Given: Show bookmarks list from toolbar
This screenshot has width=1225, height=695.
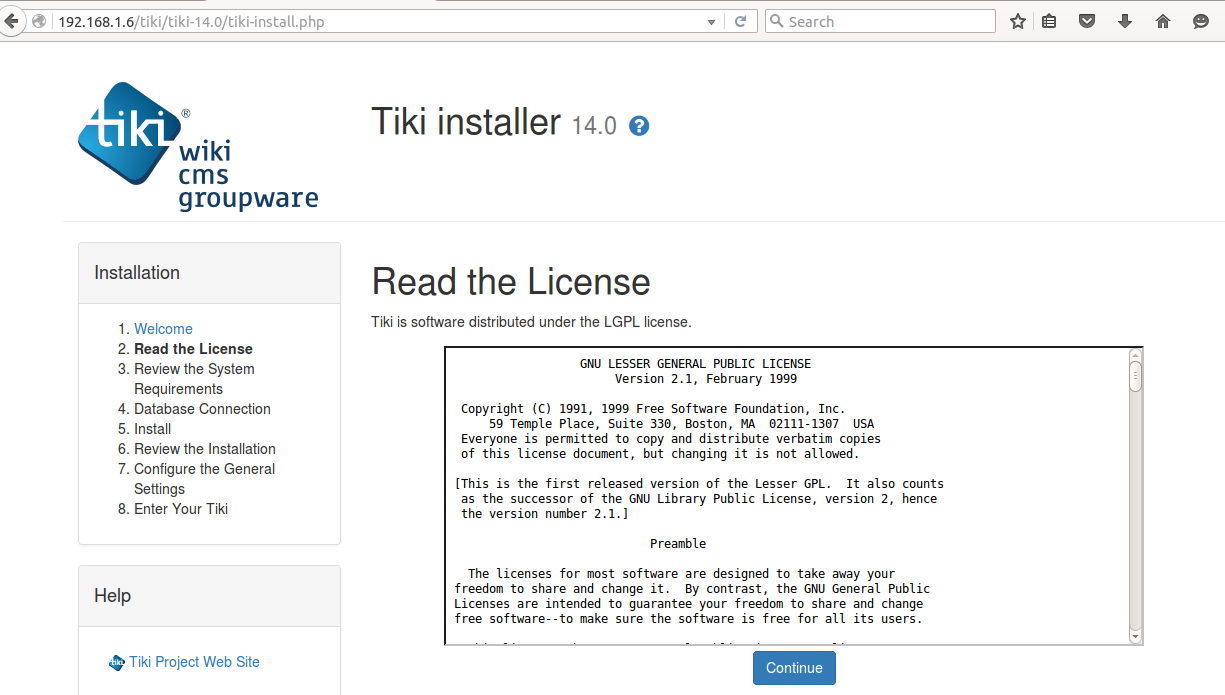Looking at the screenshot, I should tap(1049, 21).
